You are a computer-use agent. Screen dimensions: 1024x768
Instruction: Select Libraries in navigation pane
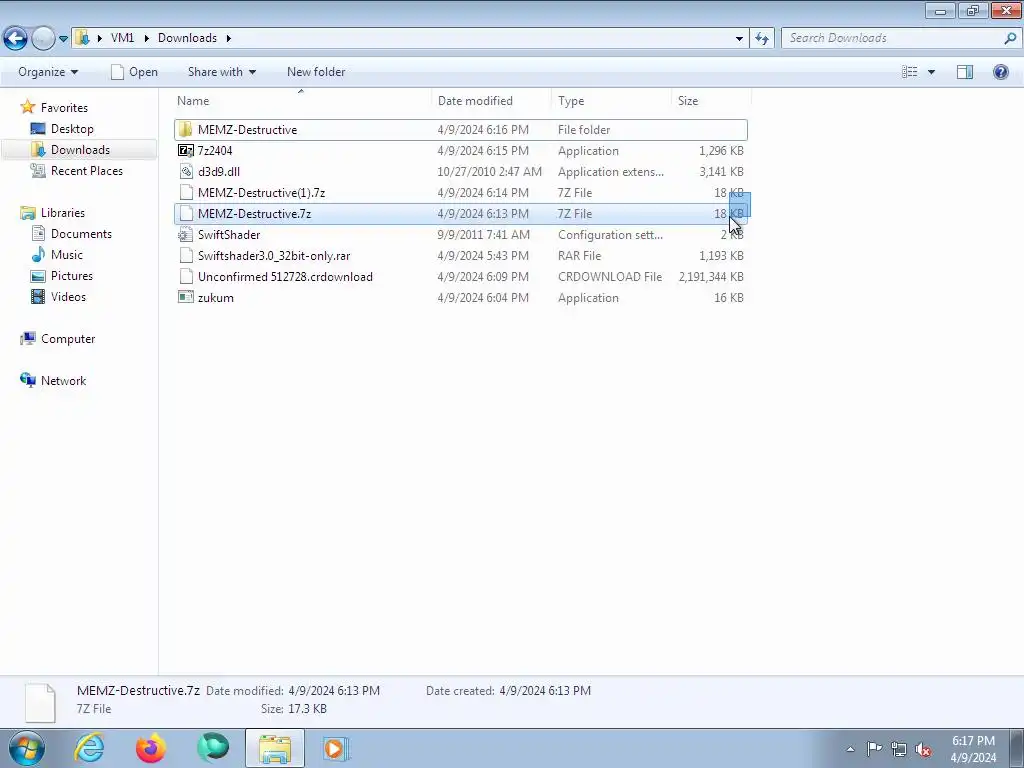pos(63,213)
